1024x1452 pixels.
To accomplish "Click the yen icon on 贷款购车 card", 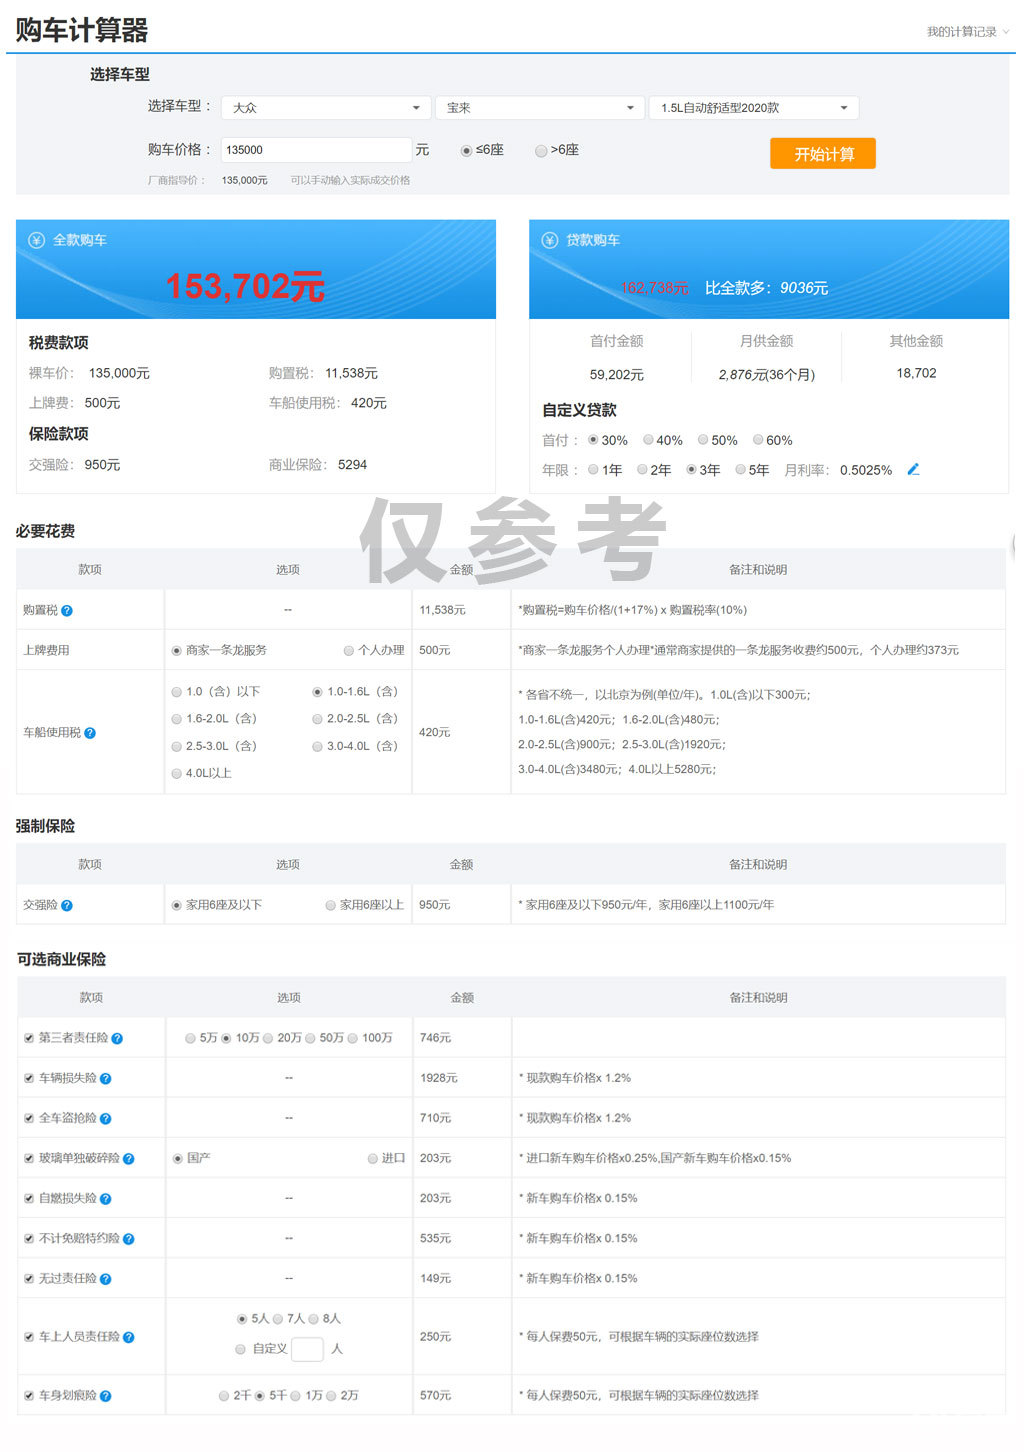I will 550,240.
